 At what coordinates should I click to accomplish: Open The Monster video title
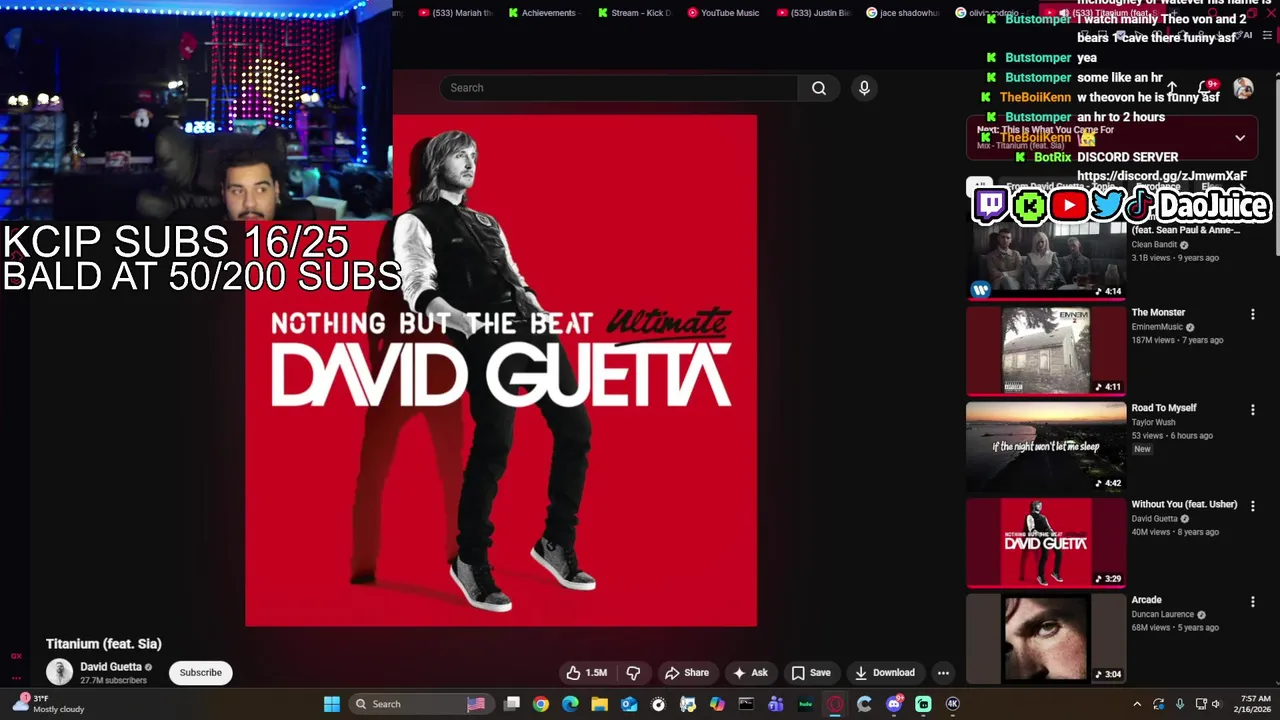click(x=1158, y=313)
